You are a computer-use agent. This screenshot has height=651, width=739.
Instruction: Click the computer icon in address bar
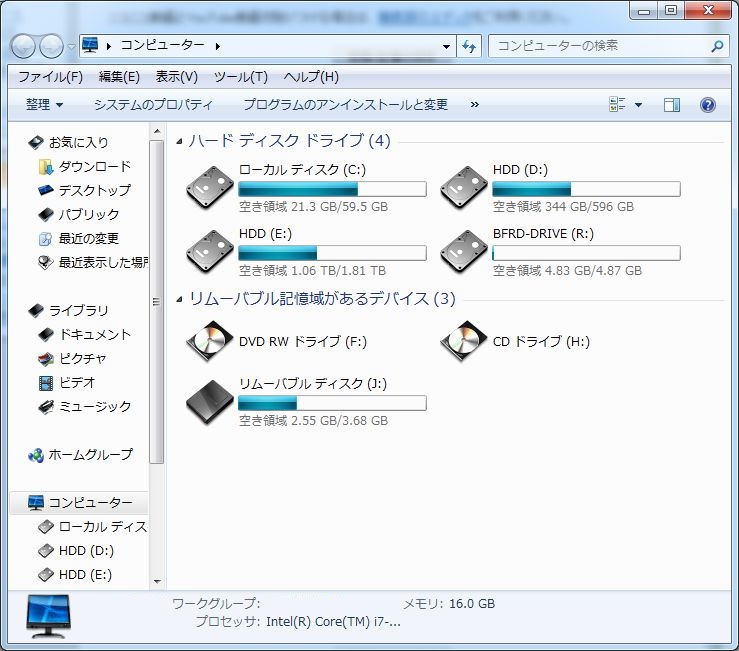point(90,45)
